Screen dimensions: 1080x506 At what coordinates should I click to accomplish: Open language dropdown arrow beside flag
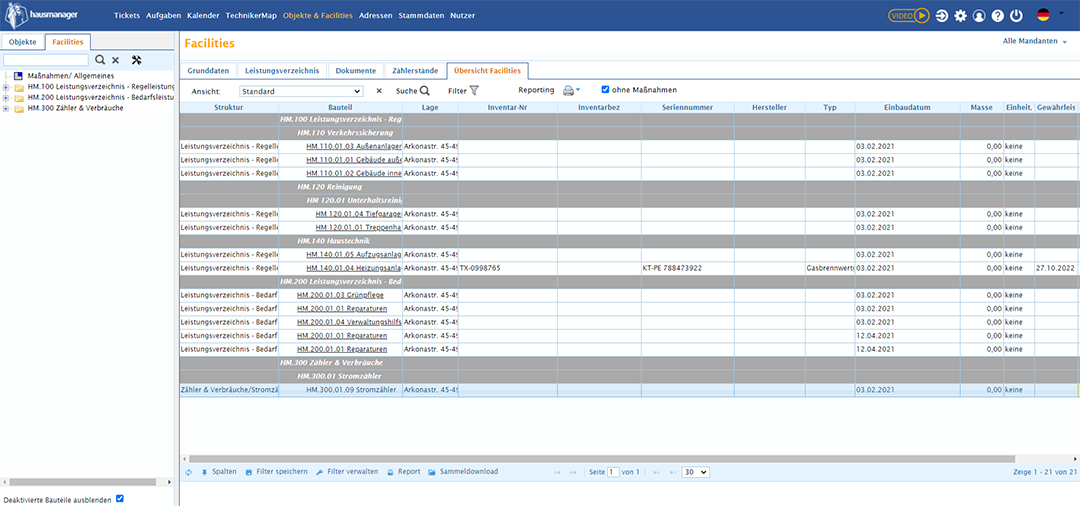tap(1060, 12)
